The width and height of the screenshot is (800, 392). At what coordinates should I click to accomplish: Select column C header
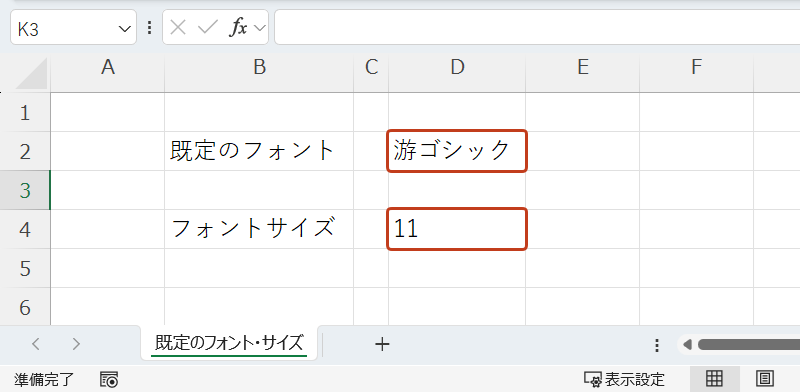click(x=371, y=67)
